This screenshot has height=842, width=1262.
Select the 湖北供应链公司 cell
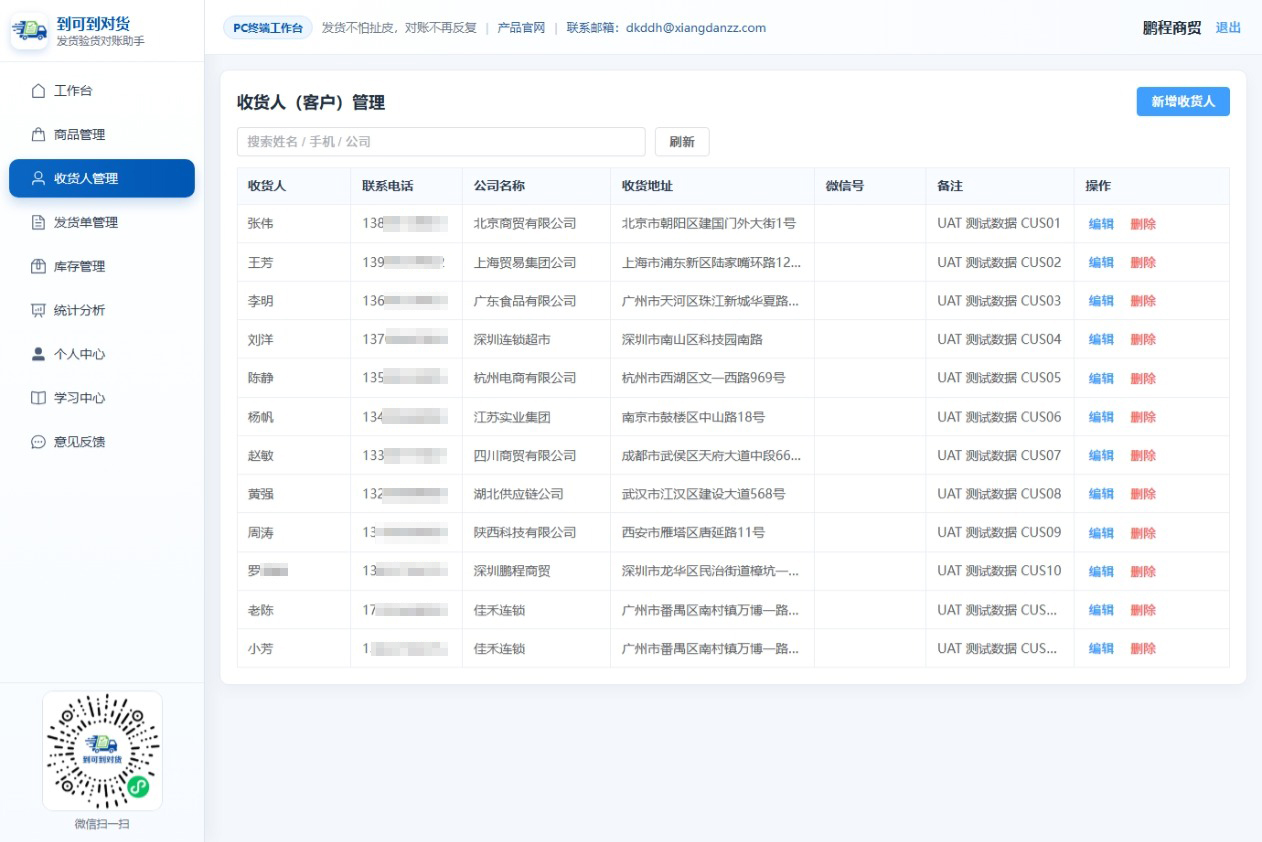(x=536, y=494)
